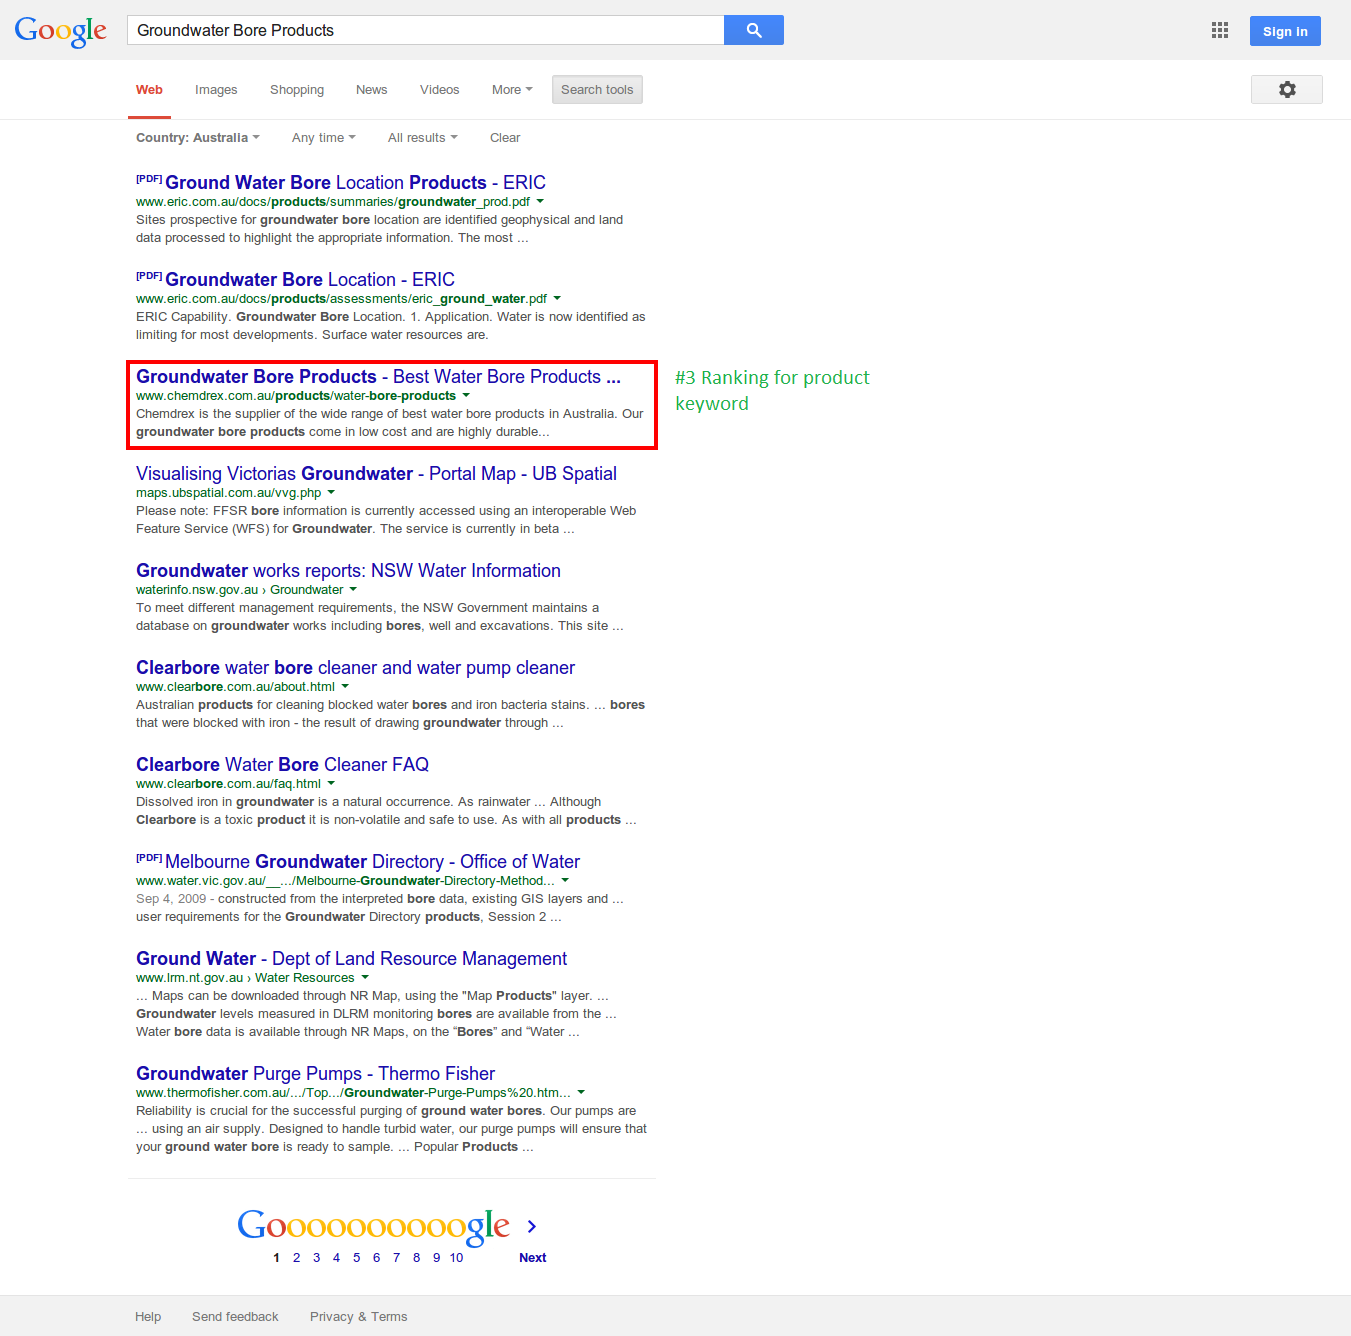Open the Any time filter dropdown
The height and width of the screenshot is (1336, 1351).
click(323, 137)
